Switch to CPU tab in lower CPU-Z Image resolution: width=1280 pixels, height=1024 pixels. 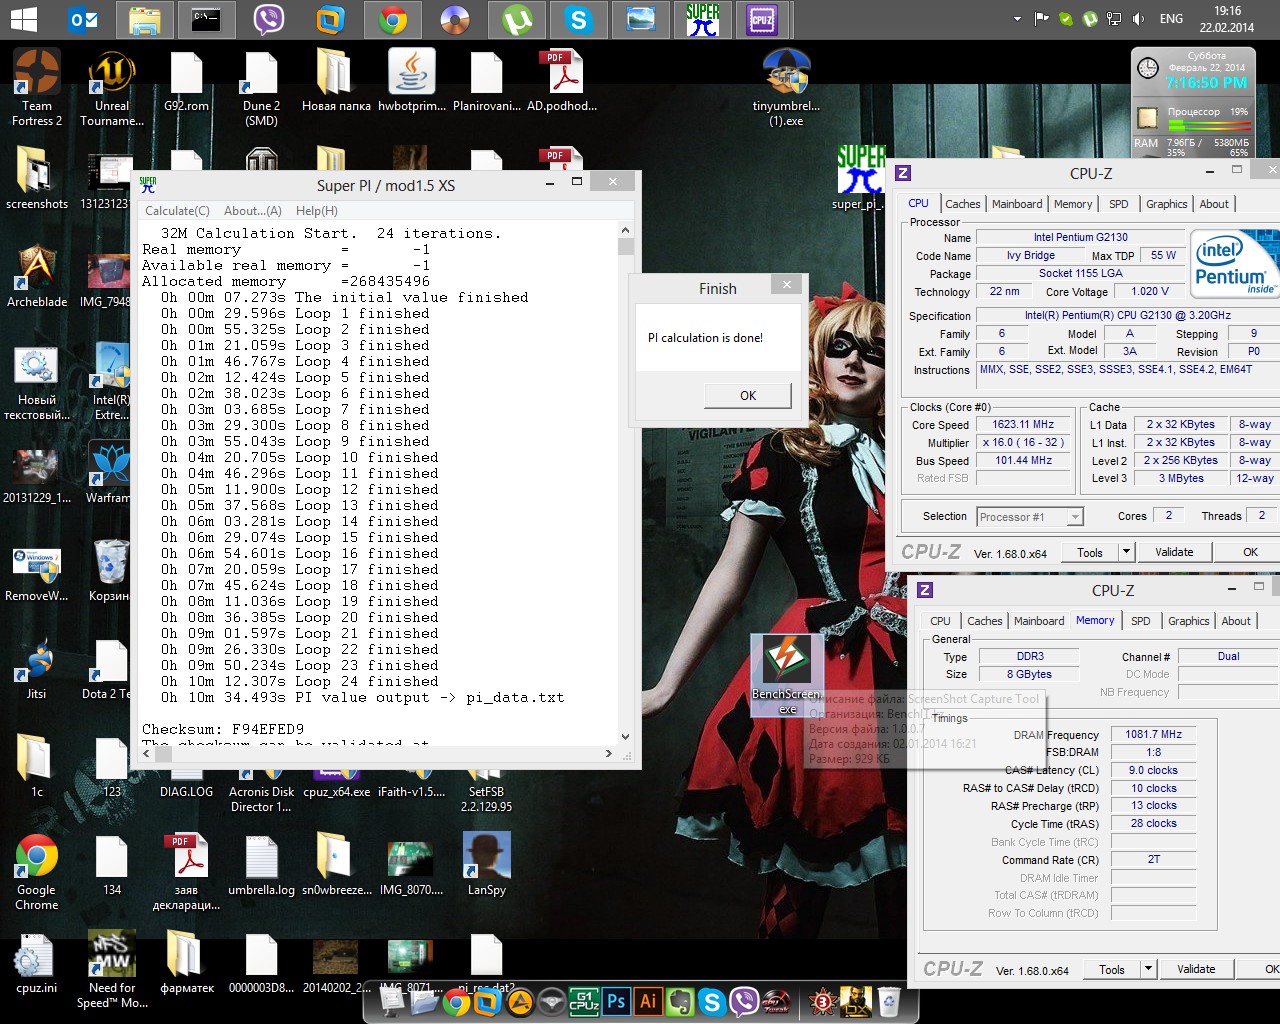[x=940, y=621]
